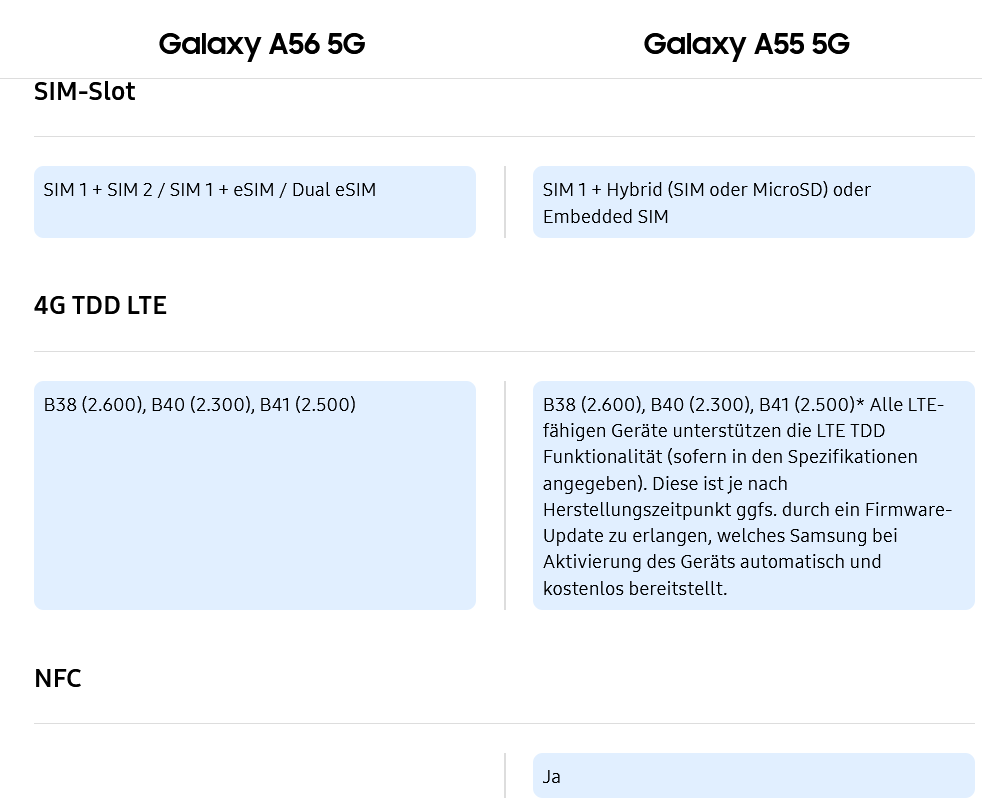The width and height of the screenshot is (982, 805).
Task: Select the 4G TDD LTE section heading
Action: [100, 305]
